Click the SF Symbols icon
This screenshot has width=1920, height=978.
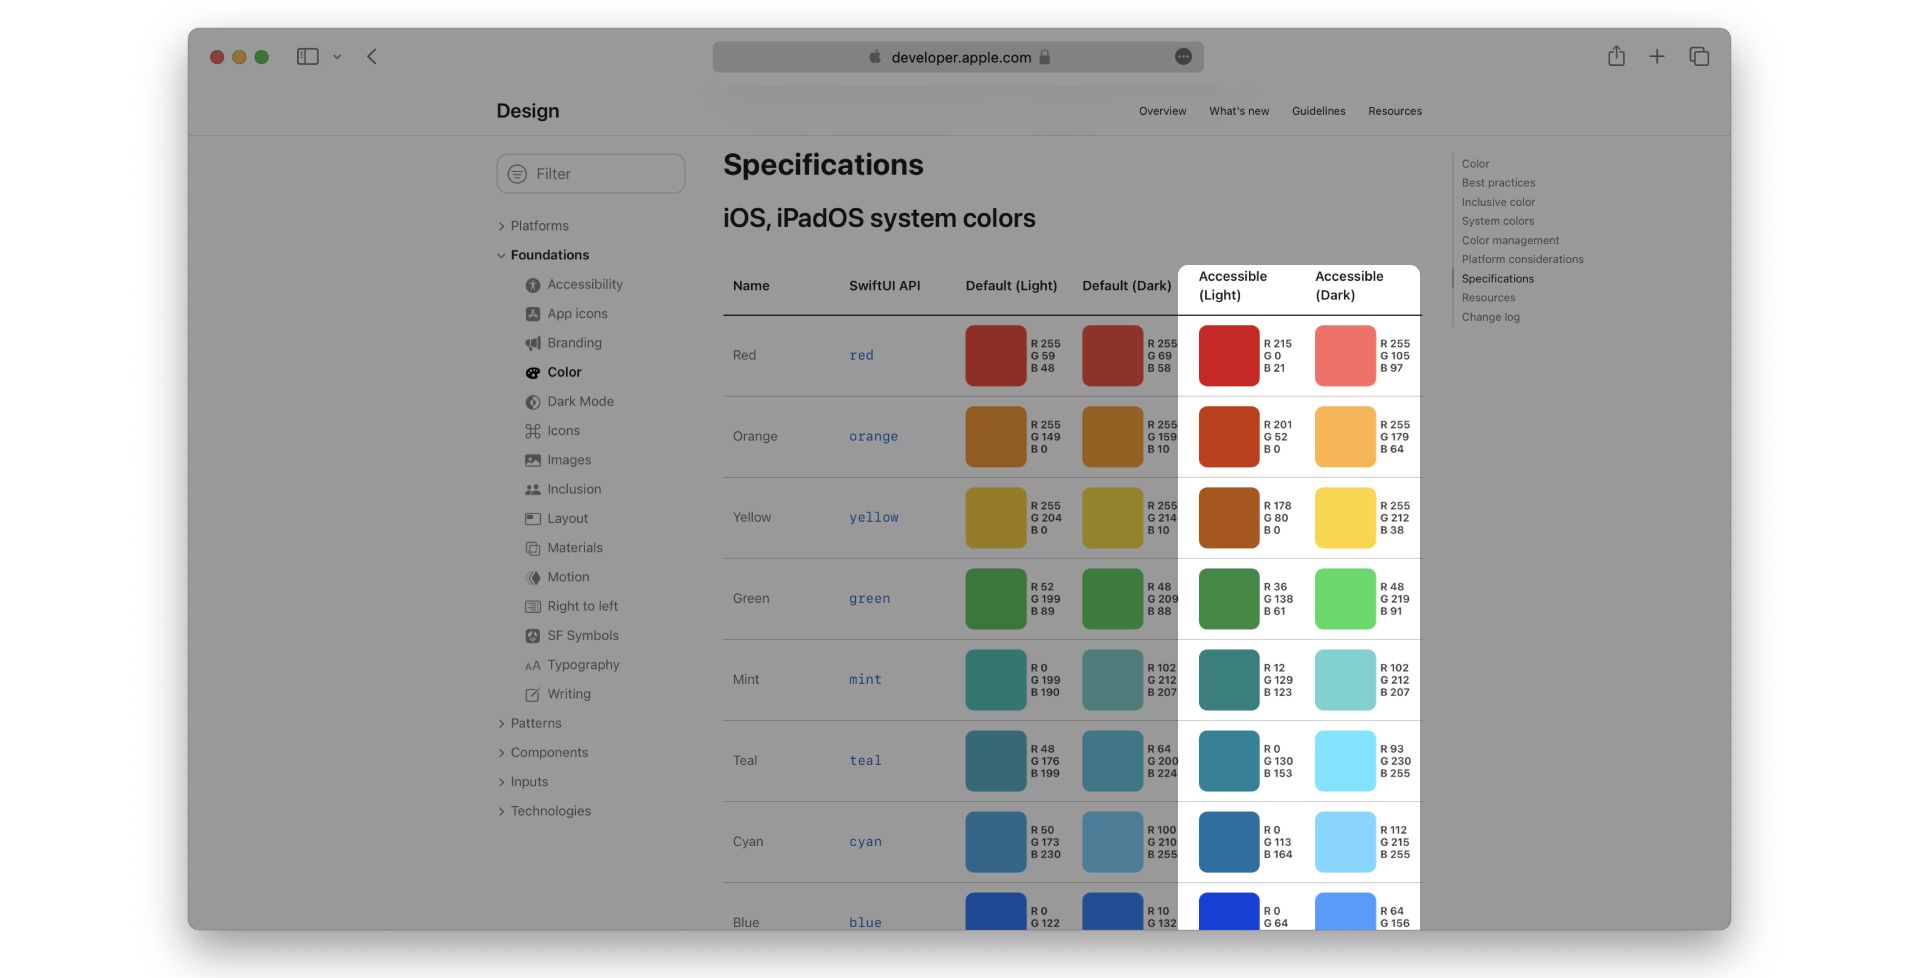coord(533,636)
